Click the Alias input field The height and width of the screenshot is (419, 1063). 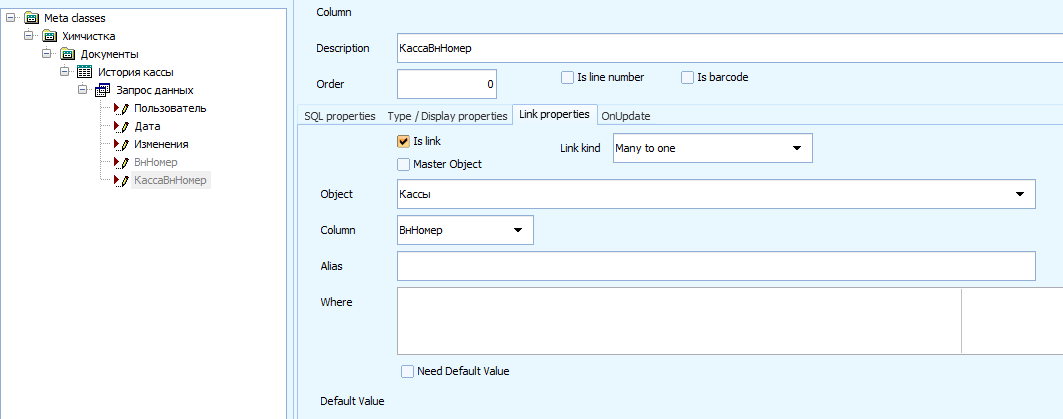[x=716, y=266]
